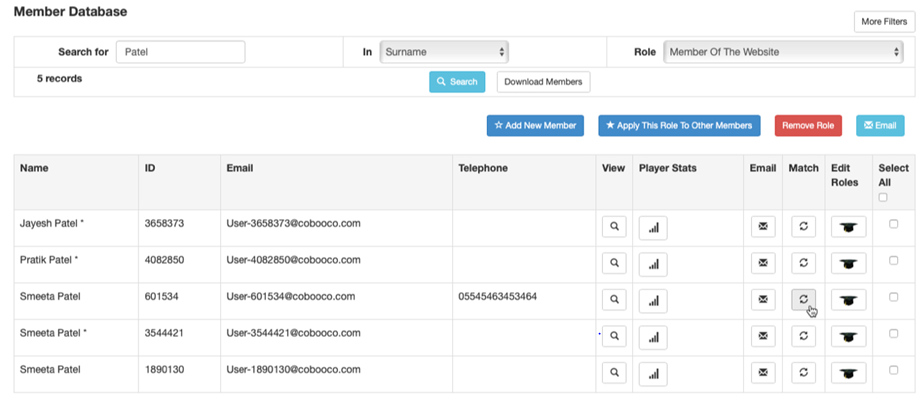Edit roles for member ID 3544421
This screenshot has width=924, height=407.
[x=849, y=337]
